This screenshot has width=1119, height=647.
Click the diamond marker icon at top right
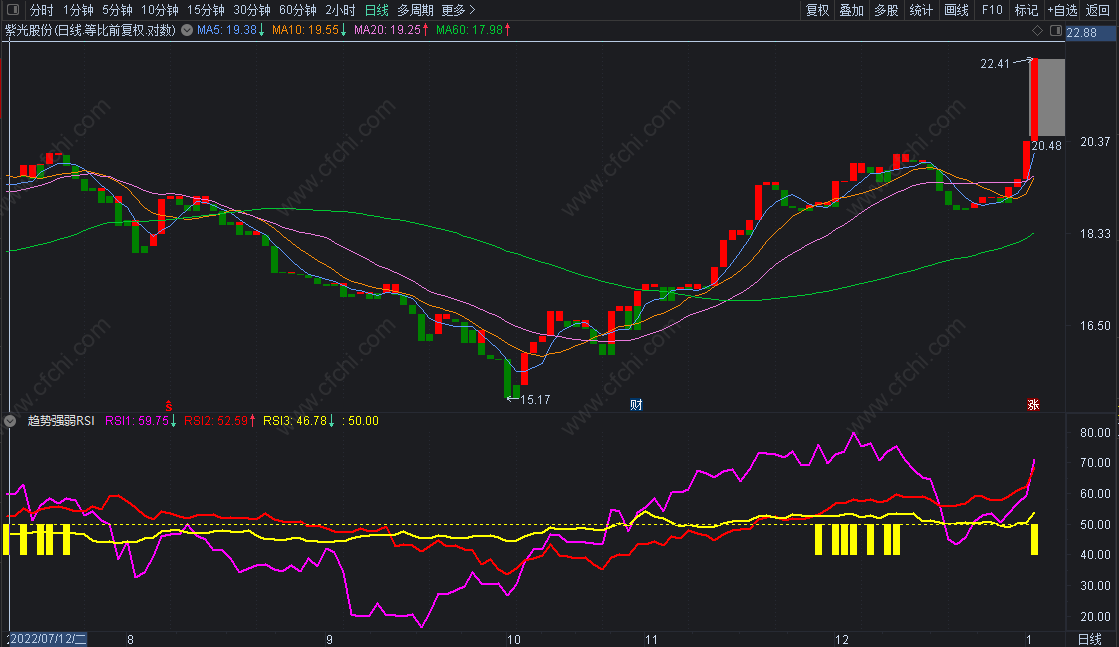tap(1038, 31)
